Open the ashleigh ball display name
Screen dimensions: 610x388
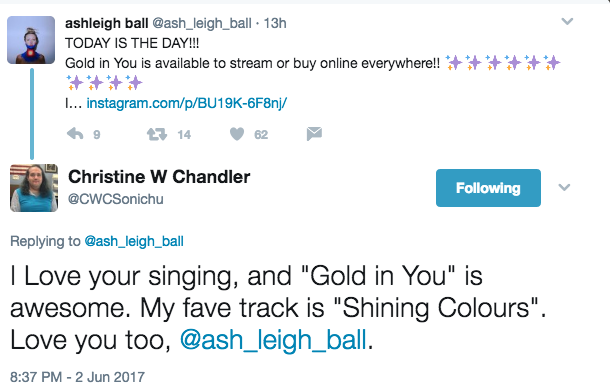107,23
